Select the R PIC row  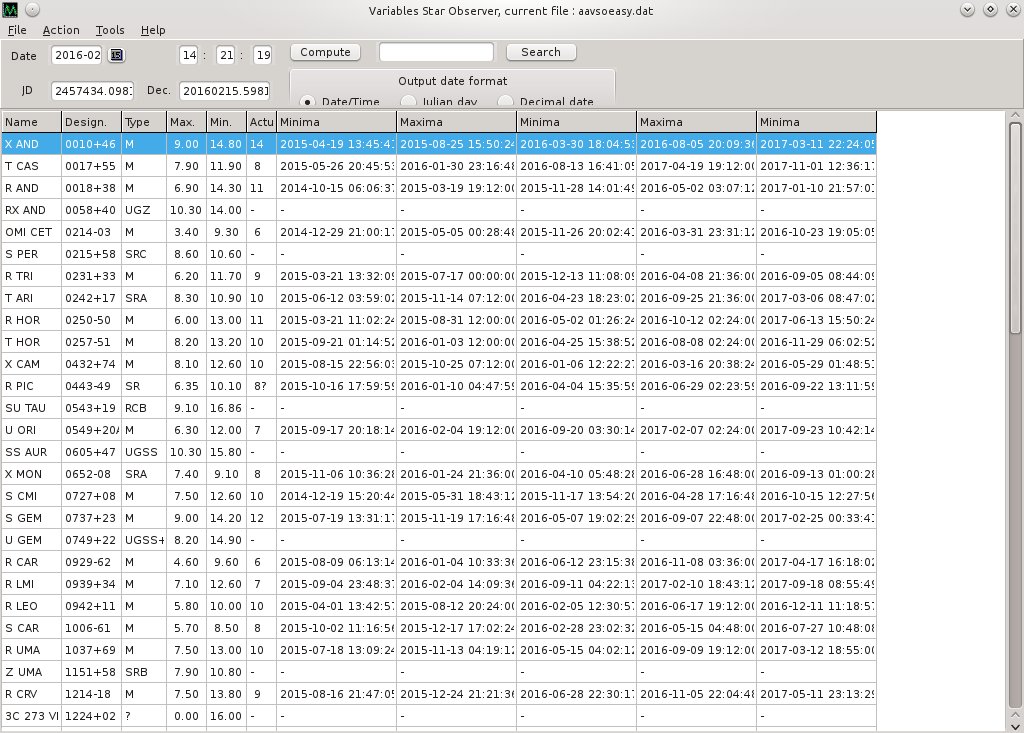[439, 386]
